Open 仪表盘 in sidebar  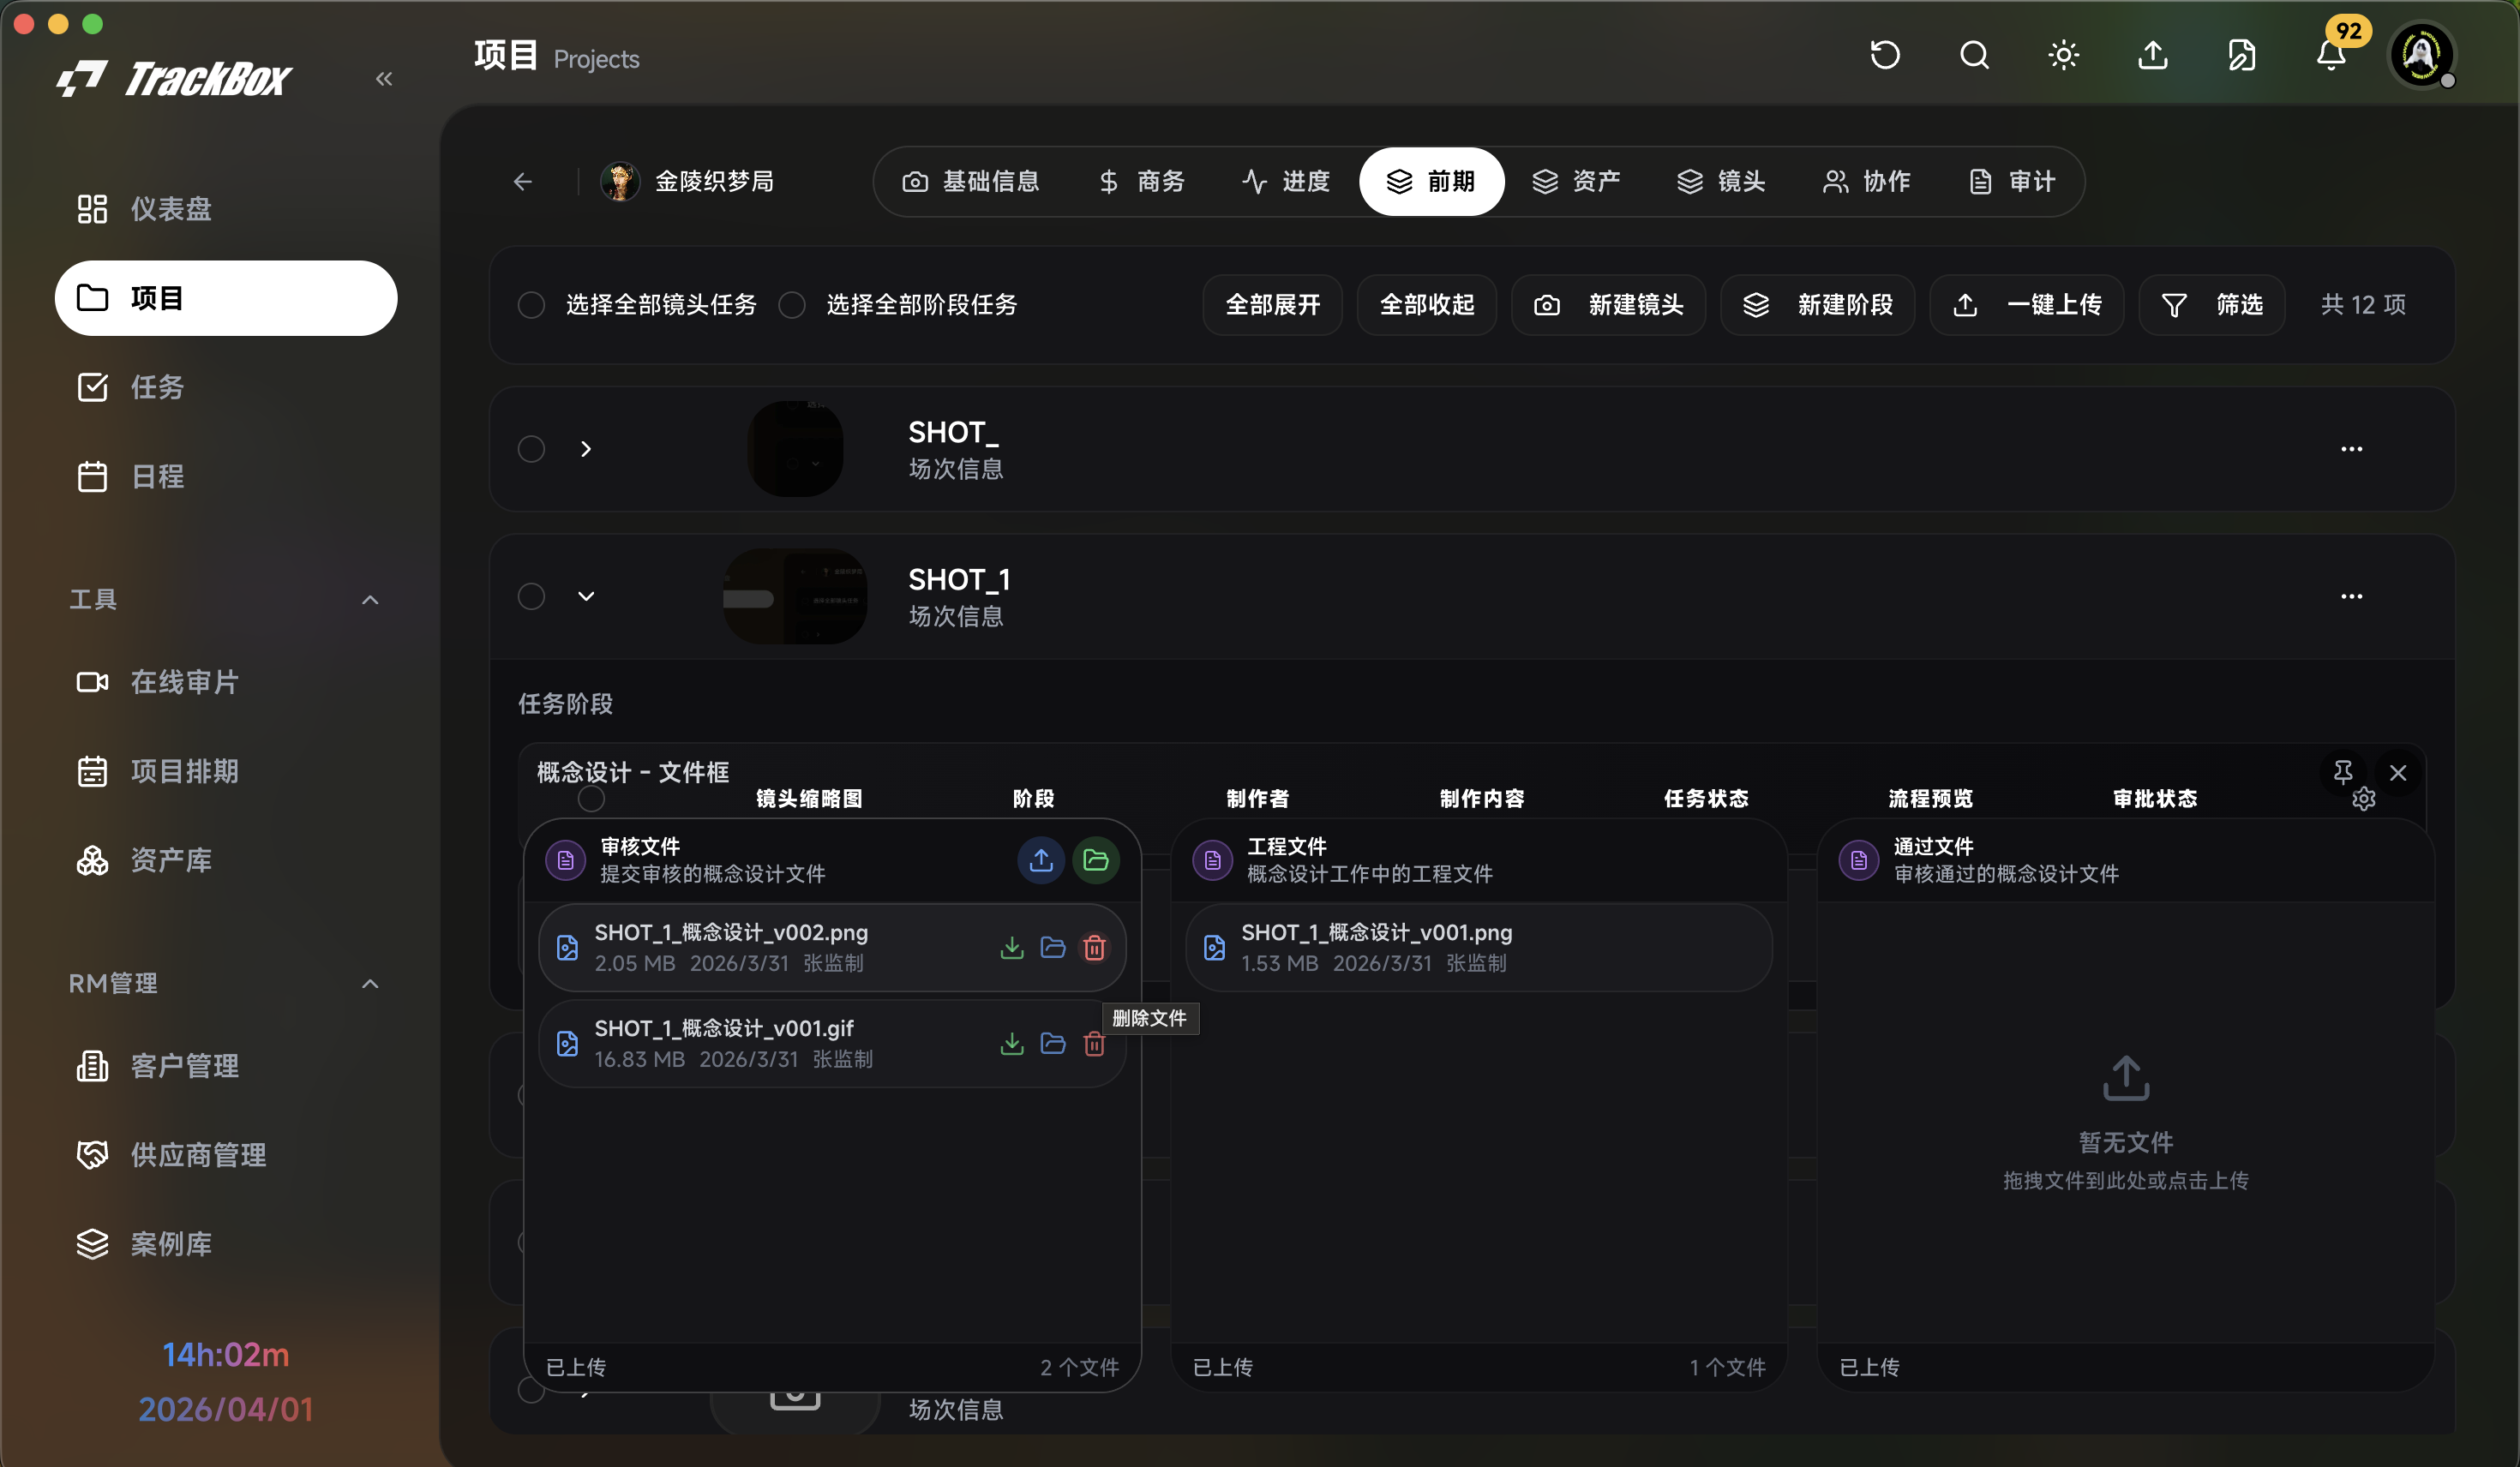tap(226, 209)
